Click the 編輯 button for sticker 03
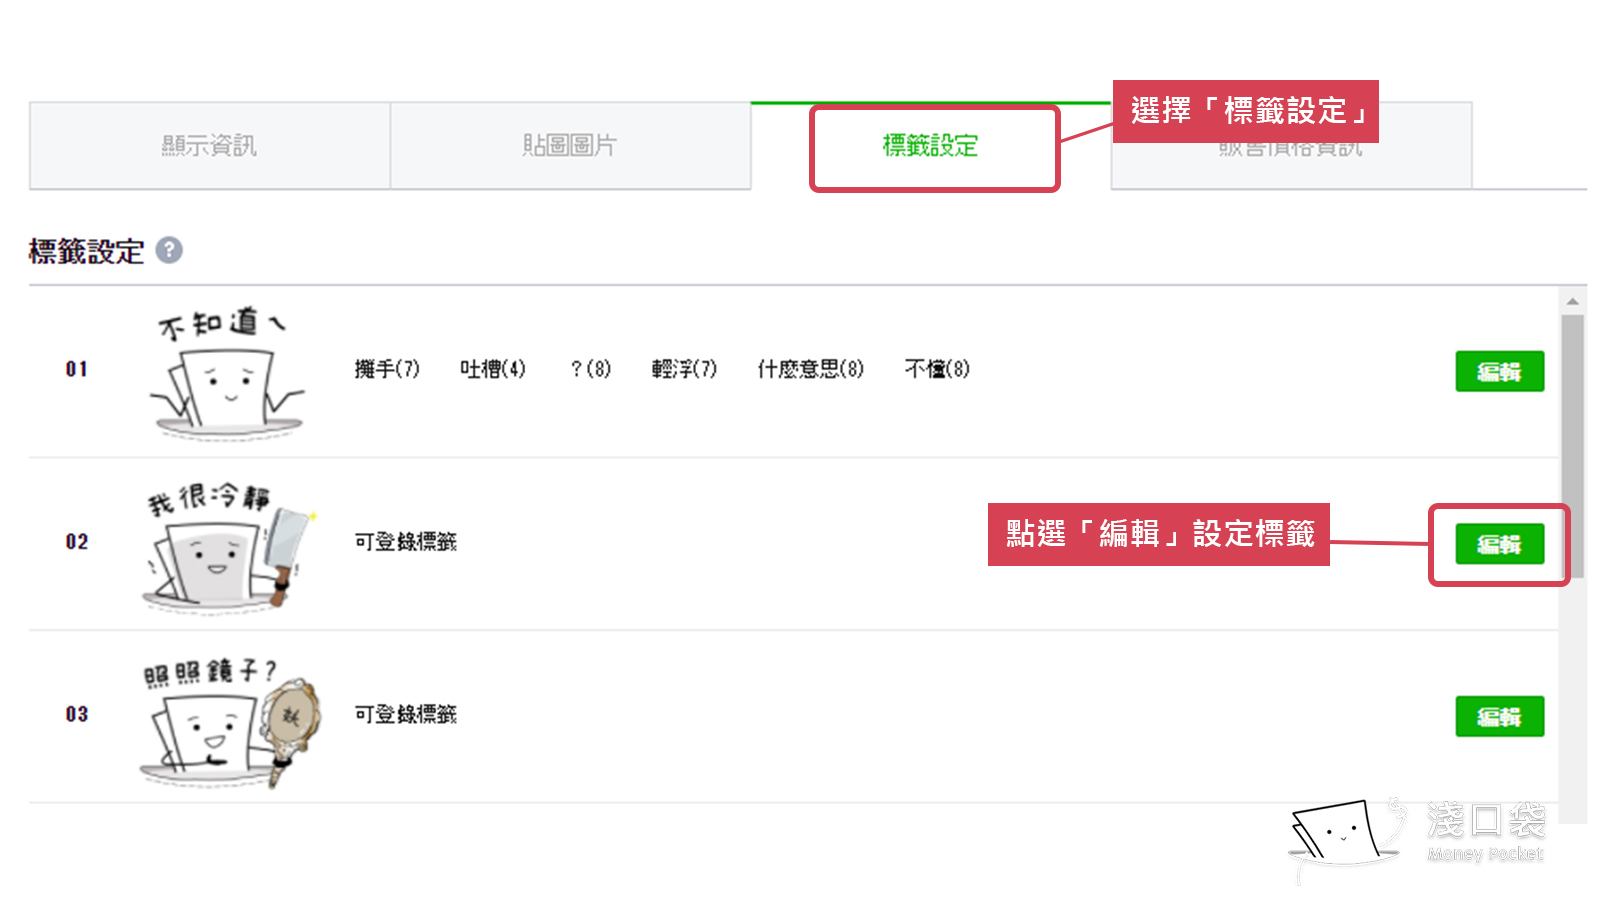Viewport: 1601px width, 898px height. pyautogui.click(x=1499, y=716)
